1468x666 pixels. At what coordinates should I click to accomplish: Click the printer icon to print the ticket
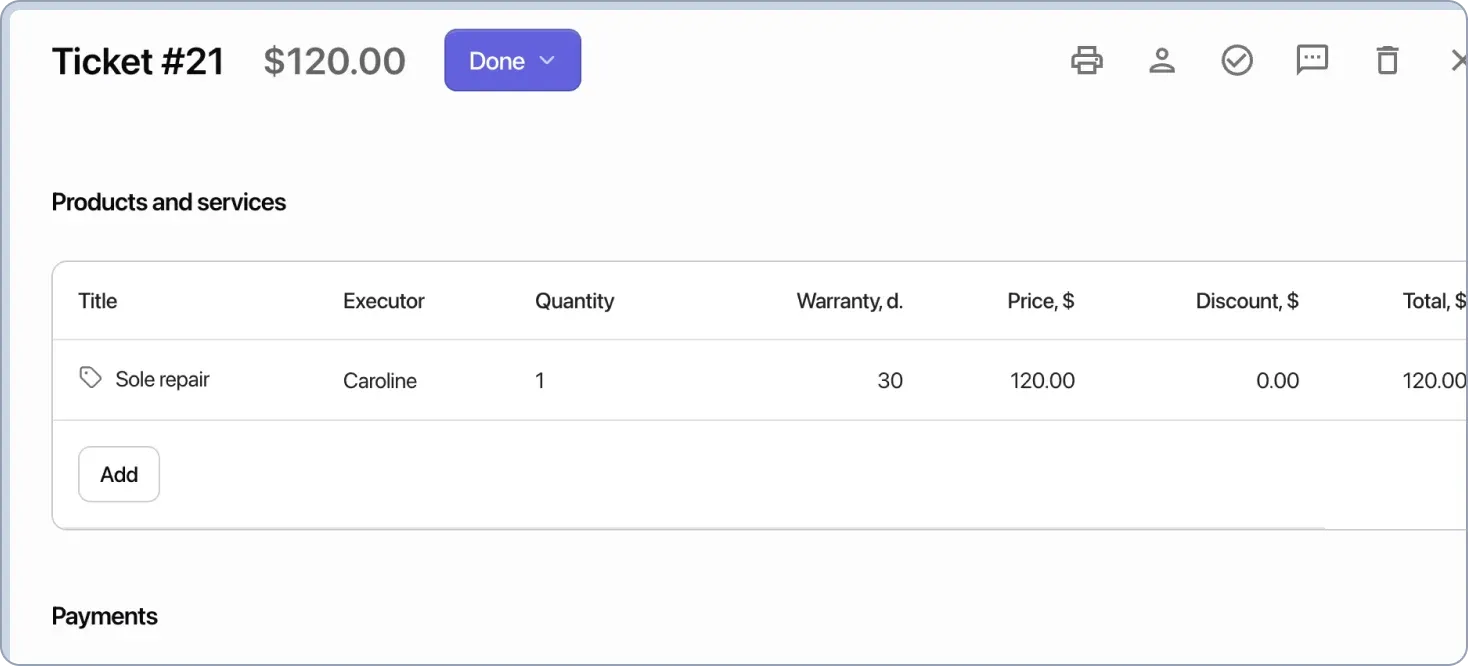[1087, 60]
